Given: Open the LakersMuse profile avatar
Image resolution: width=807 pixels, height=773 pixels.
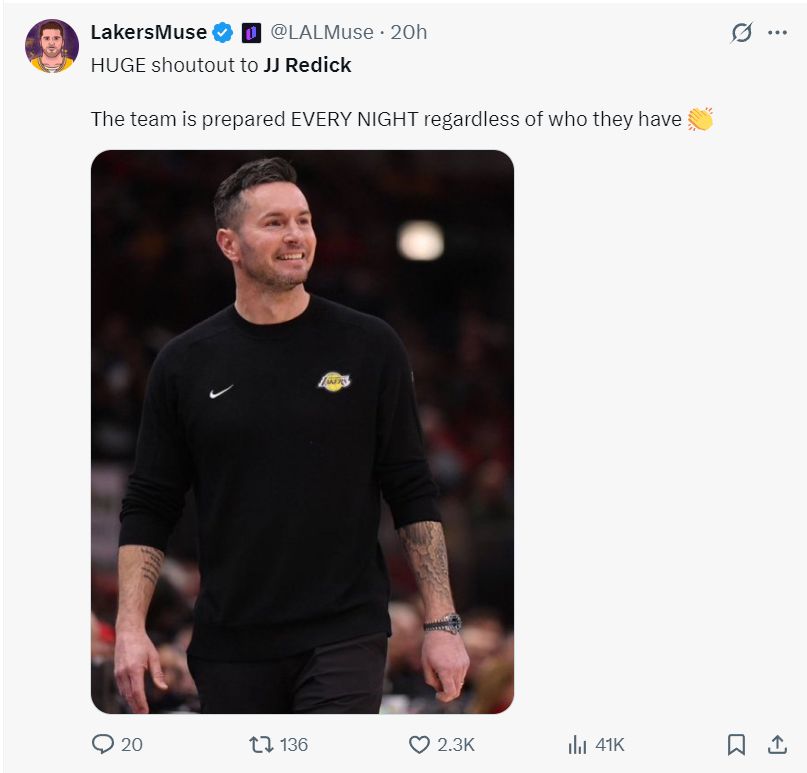Looking at the screenshot, I should 51,46.
